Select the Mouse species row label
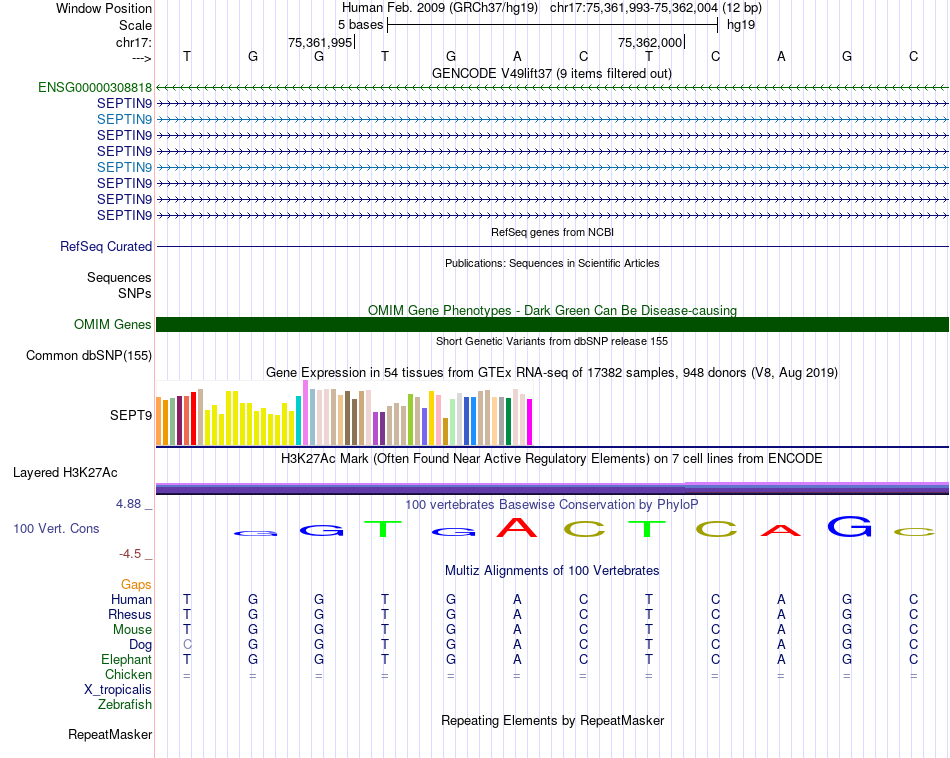 (132, 630)
